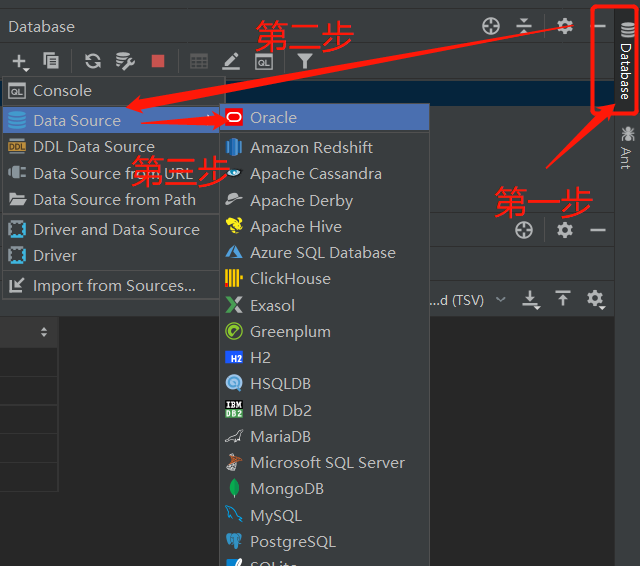Hide the Database panel with minus icon
The height and width of the screenshot is (566, 640).
(x=600, y=26)
